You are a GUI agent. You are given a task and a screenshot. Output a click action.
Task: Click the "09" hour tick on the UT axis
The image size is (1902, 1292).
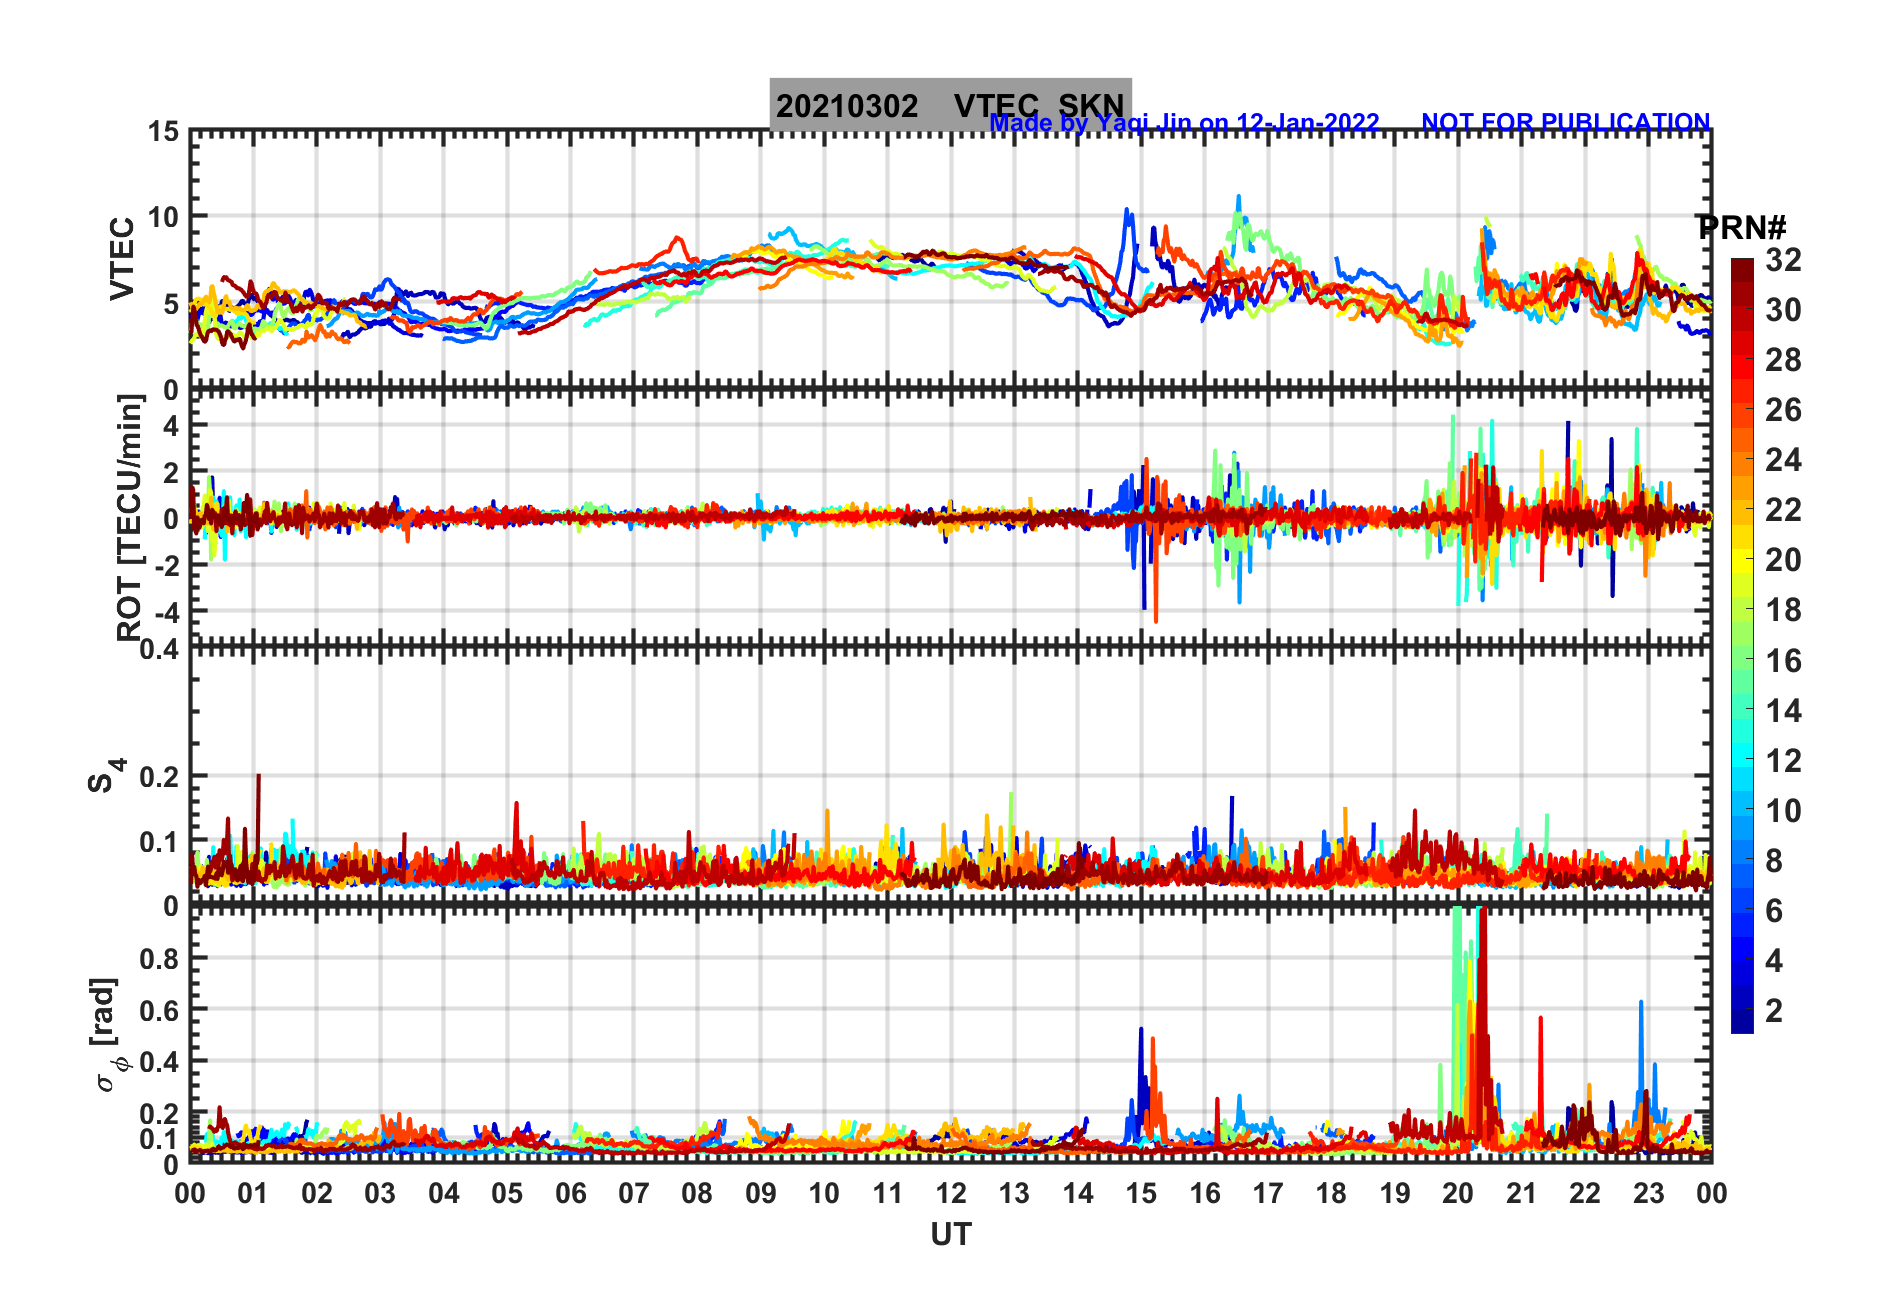761,1193
